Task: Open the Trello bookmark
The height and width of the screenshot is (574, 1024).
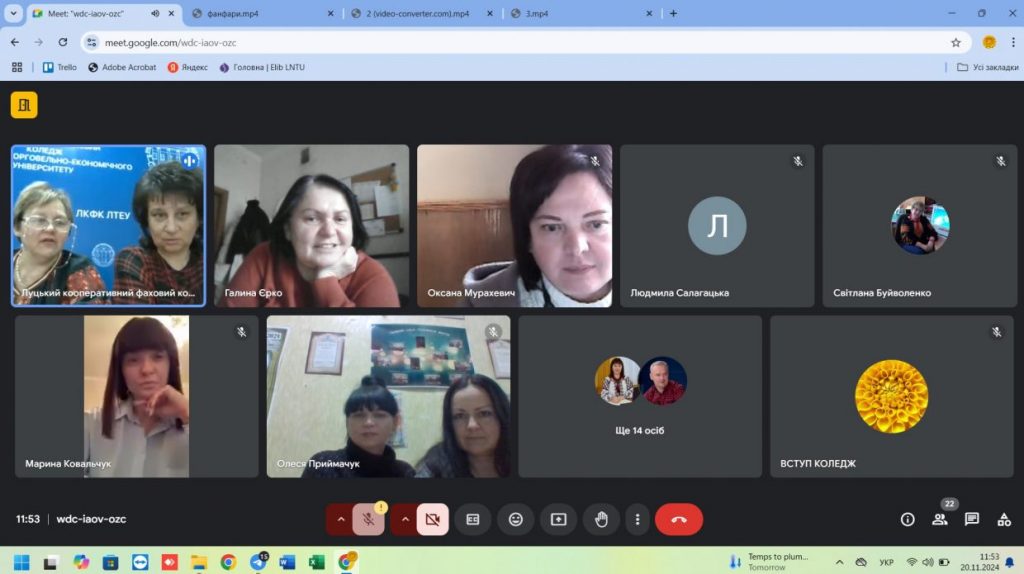Action: (60, 67)
